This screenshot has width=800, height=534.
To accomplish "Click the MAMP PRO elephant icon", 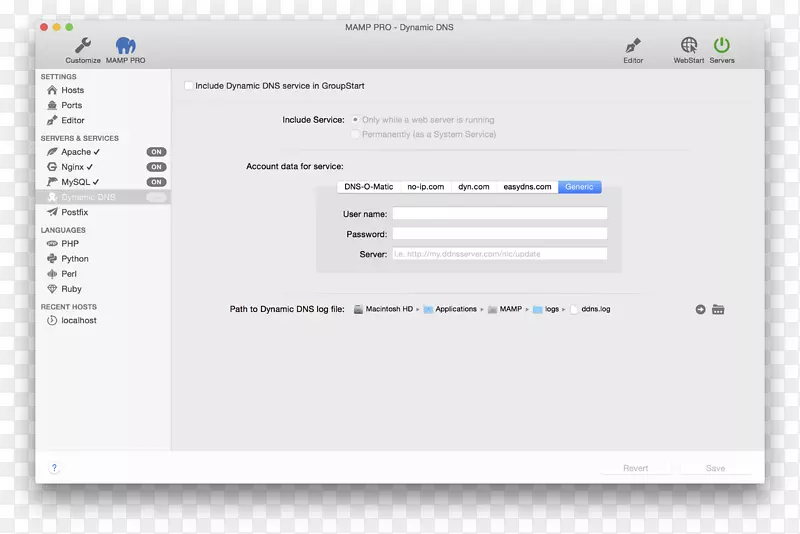I will click(x=126, y=50).
